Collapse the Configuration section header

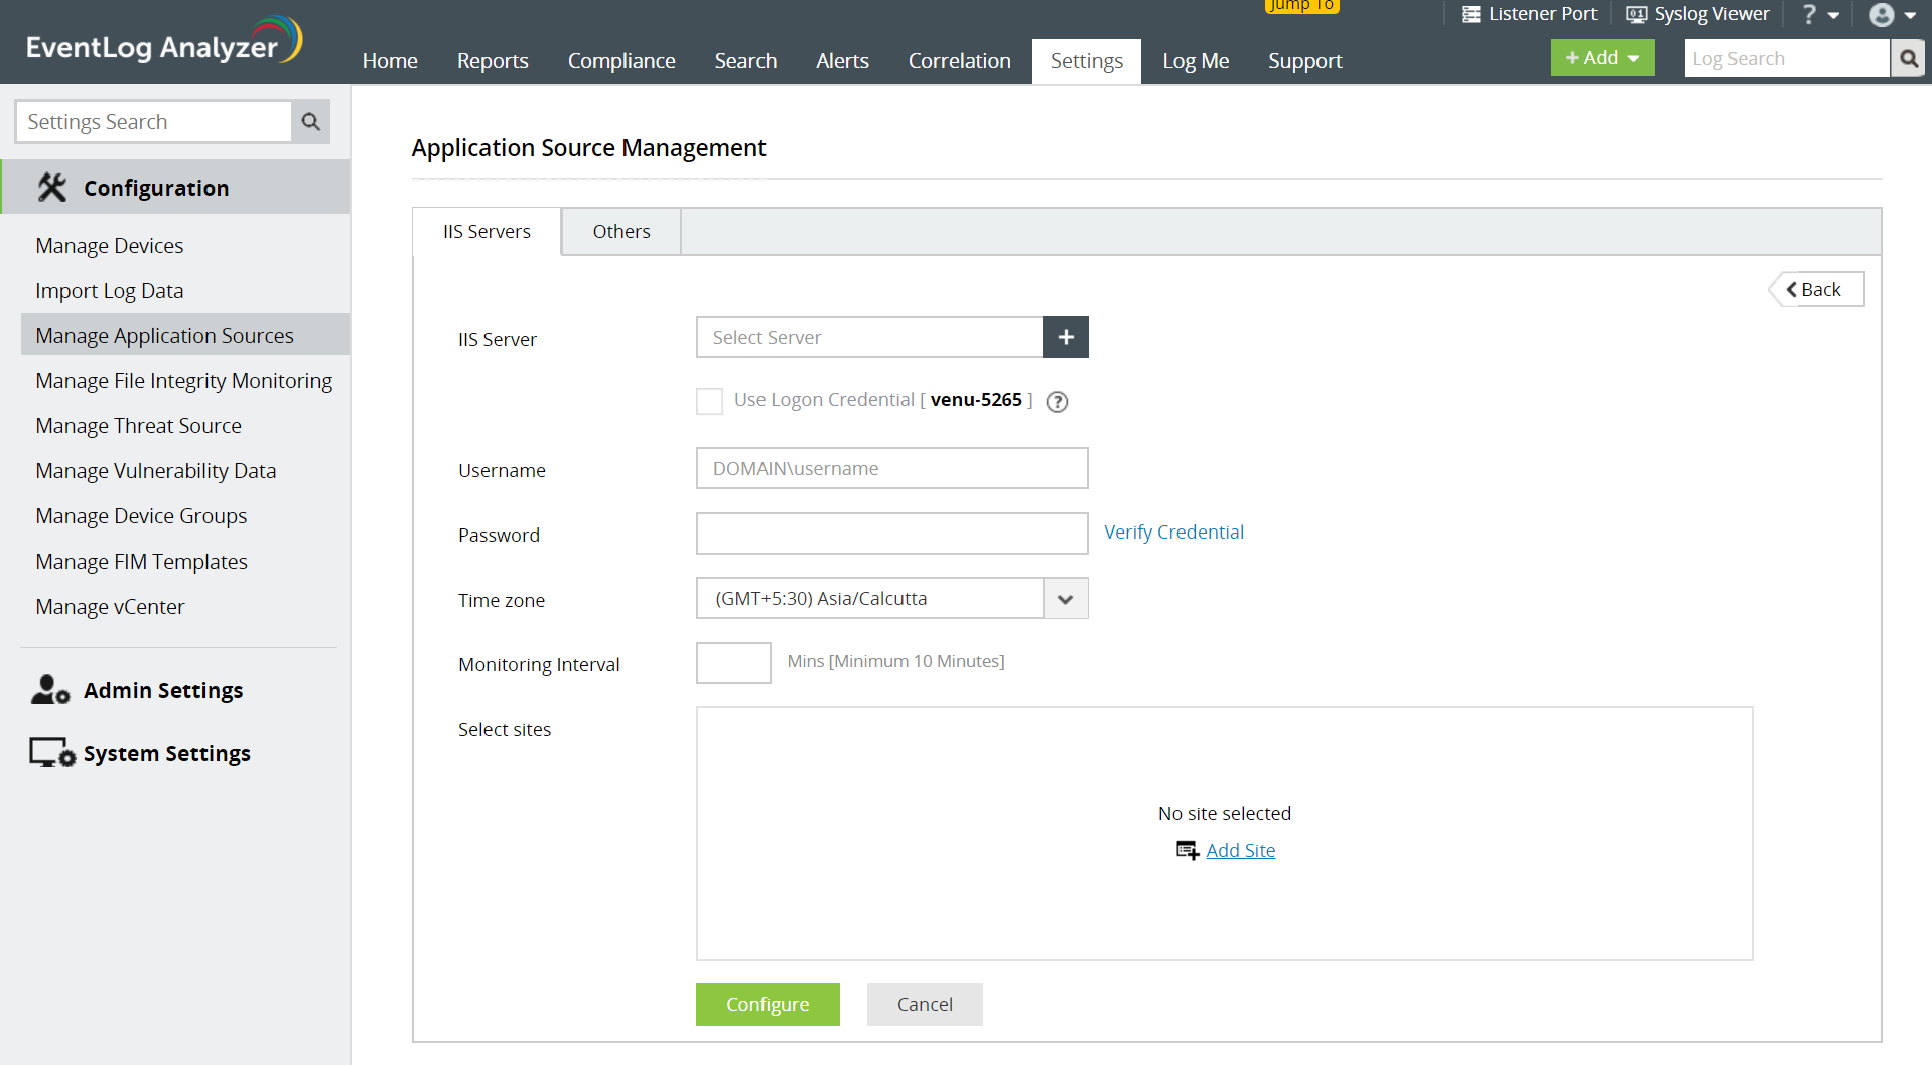(x=176, y=188)
